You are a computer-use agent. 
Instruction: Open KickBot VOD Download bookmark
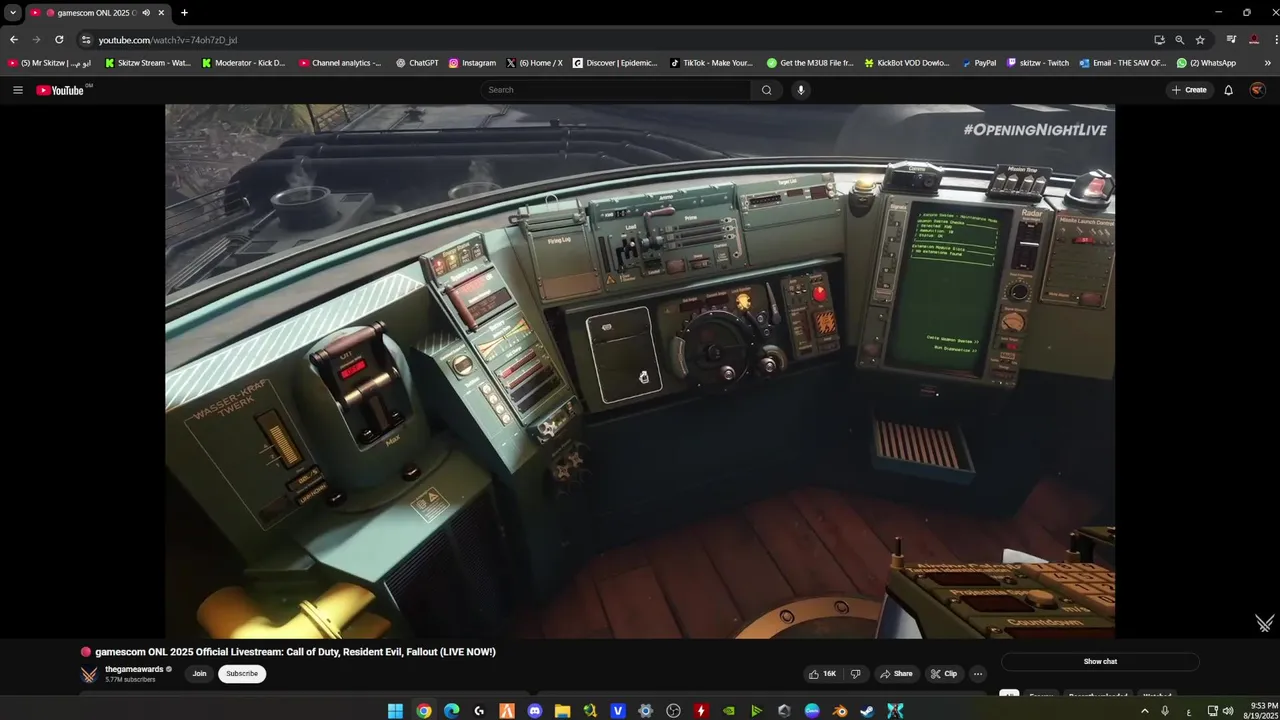point(906,63)
